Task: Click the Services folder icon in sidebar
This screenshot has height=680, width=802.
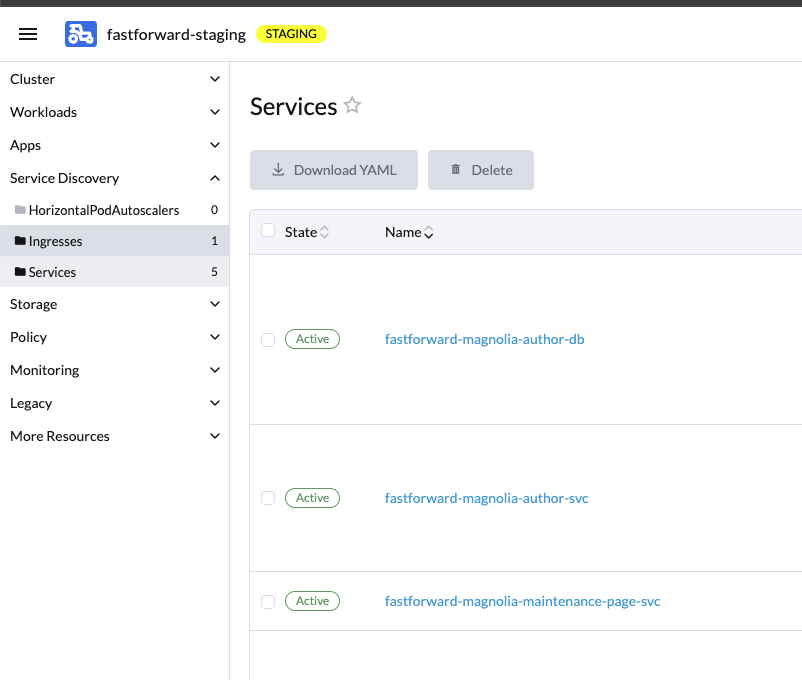Action: 20,272
